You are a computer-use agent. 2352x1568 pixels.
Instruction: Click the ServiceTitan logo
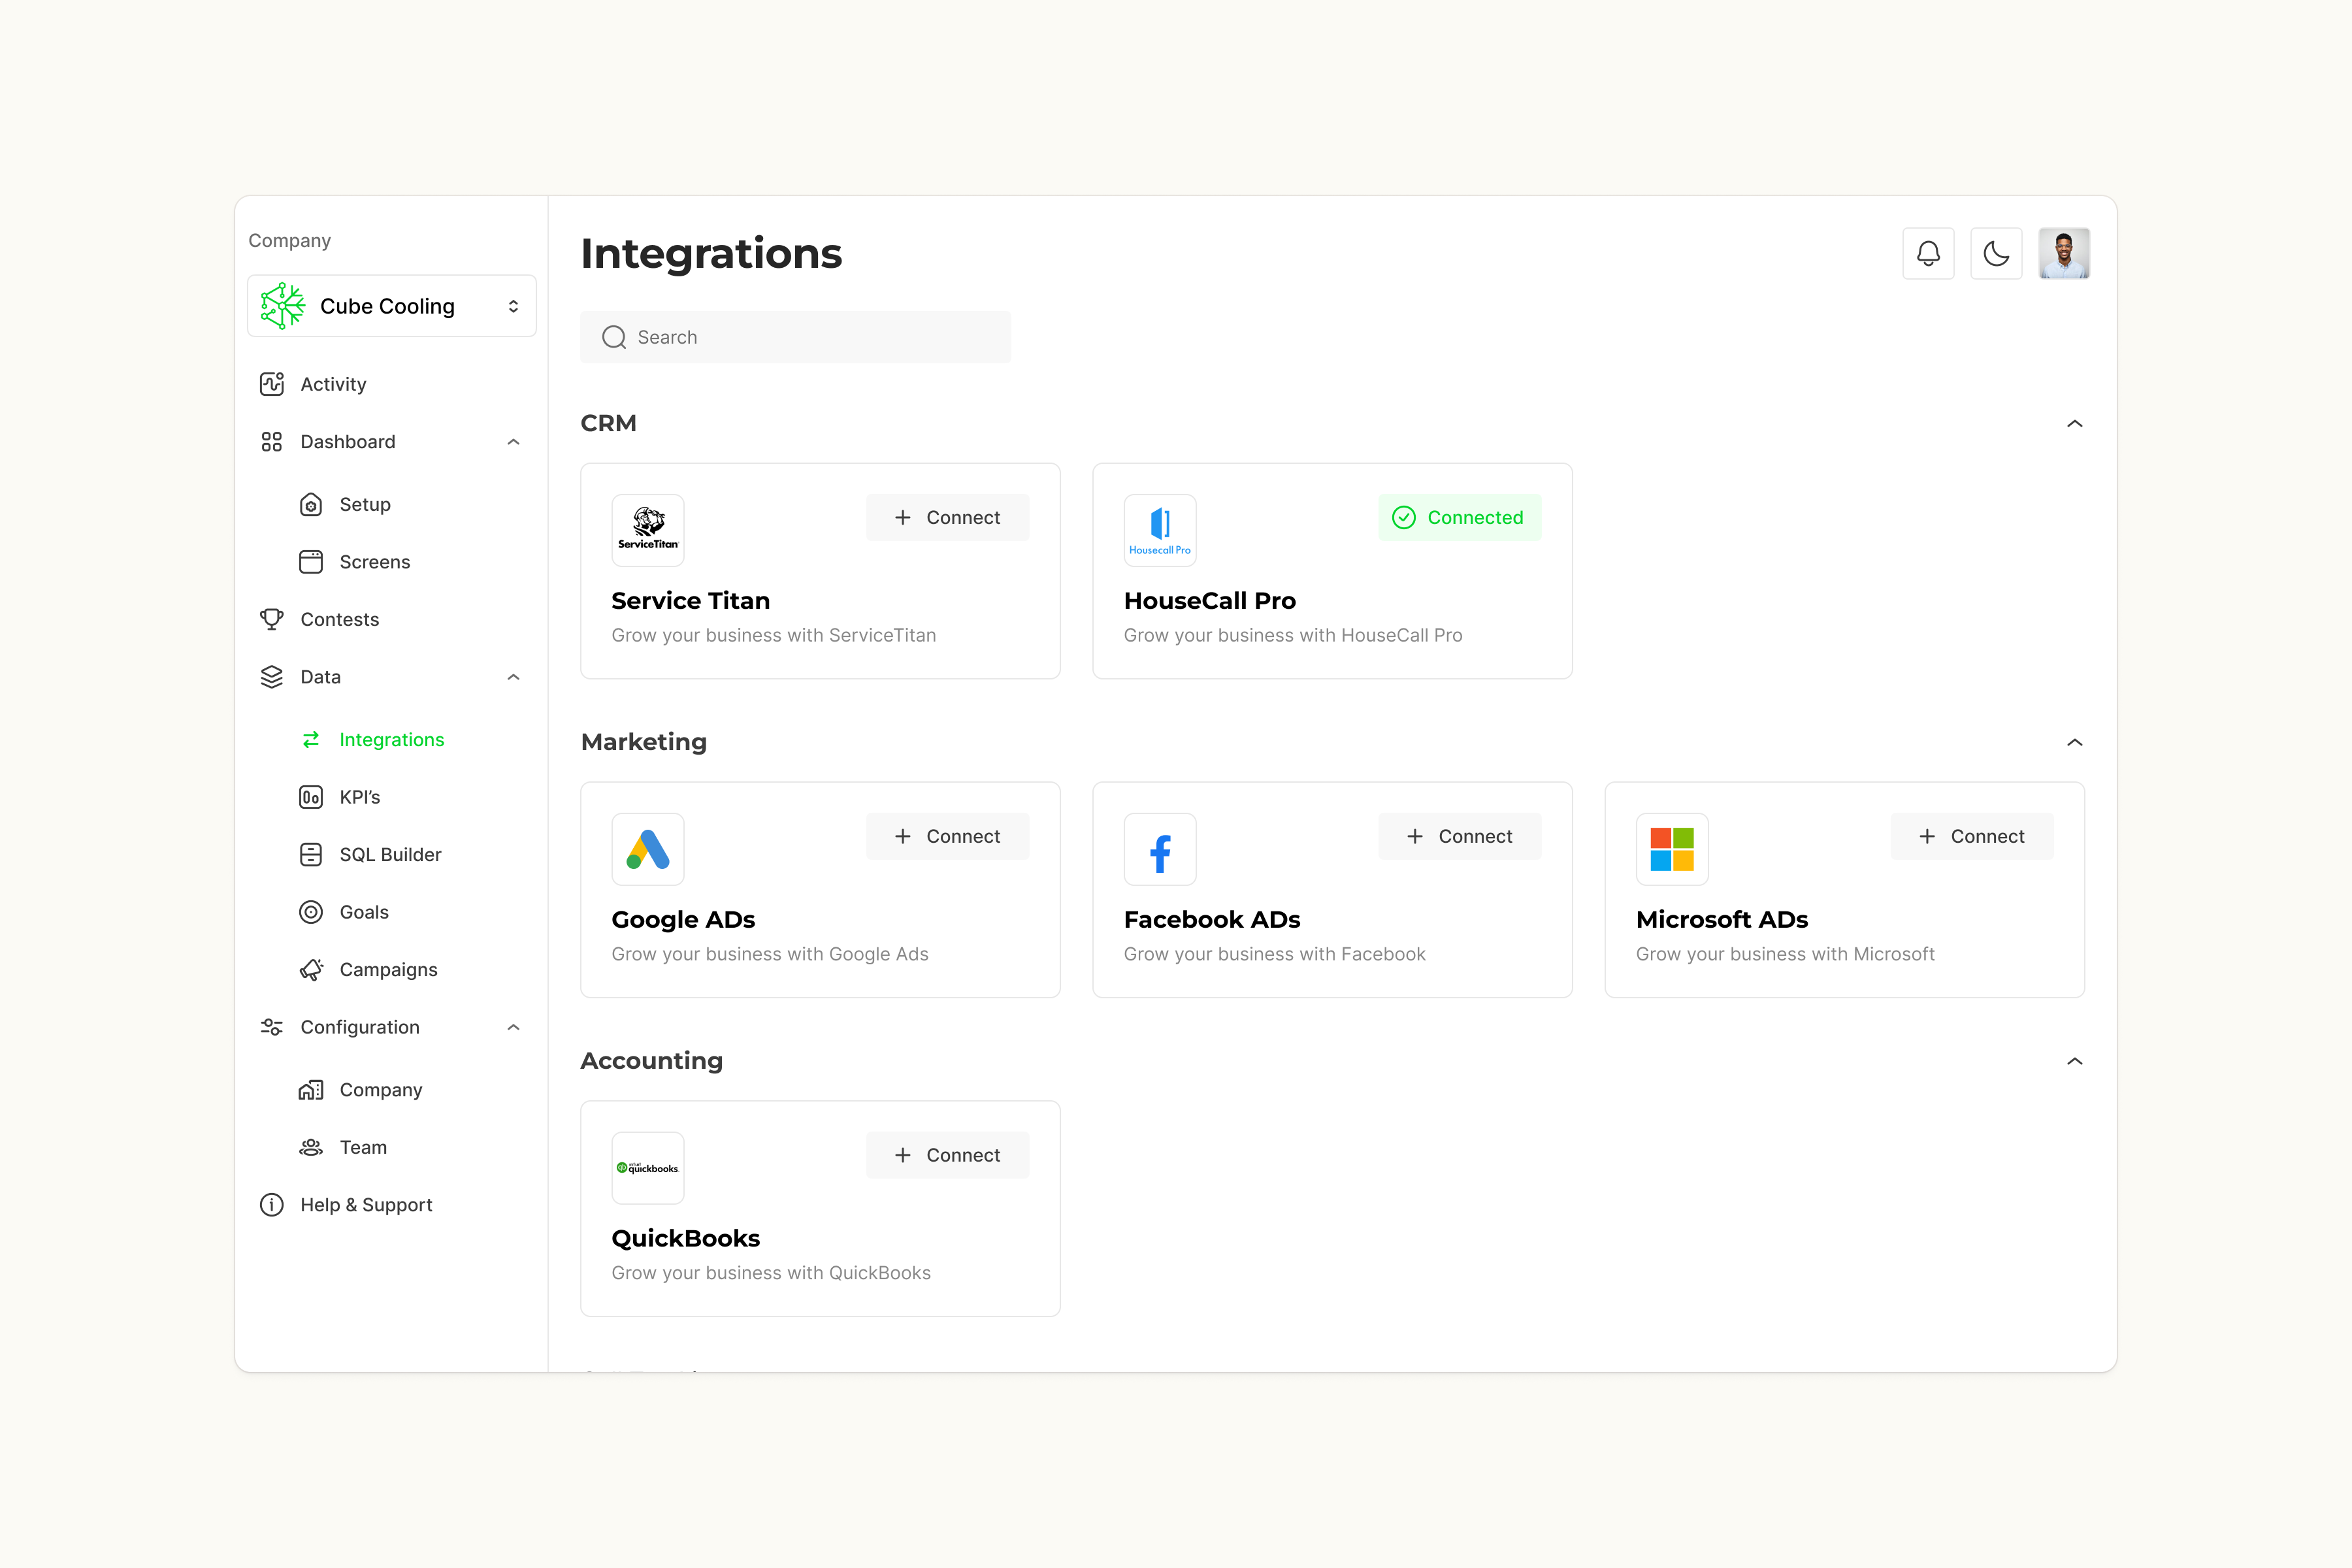click(648, 530)
